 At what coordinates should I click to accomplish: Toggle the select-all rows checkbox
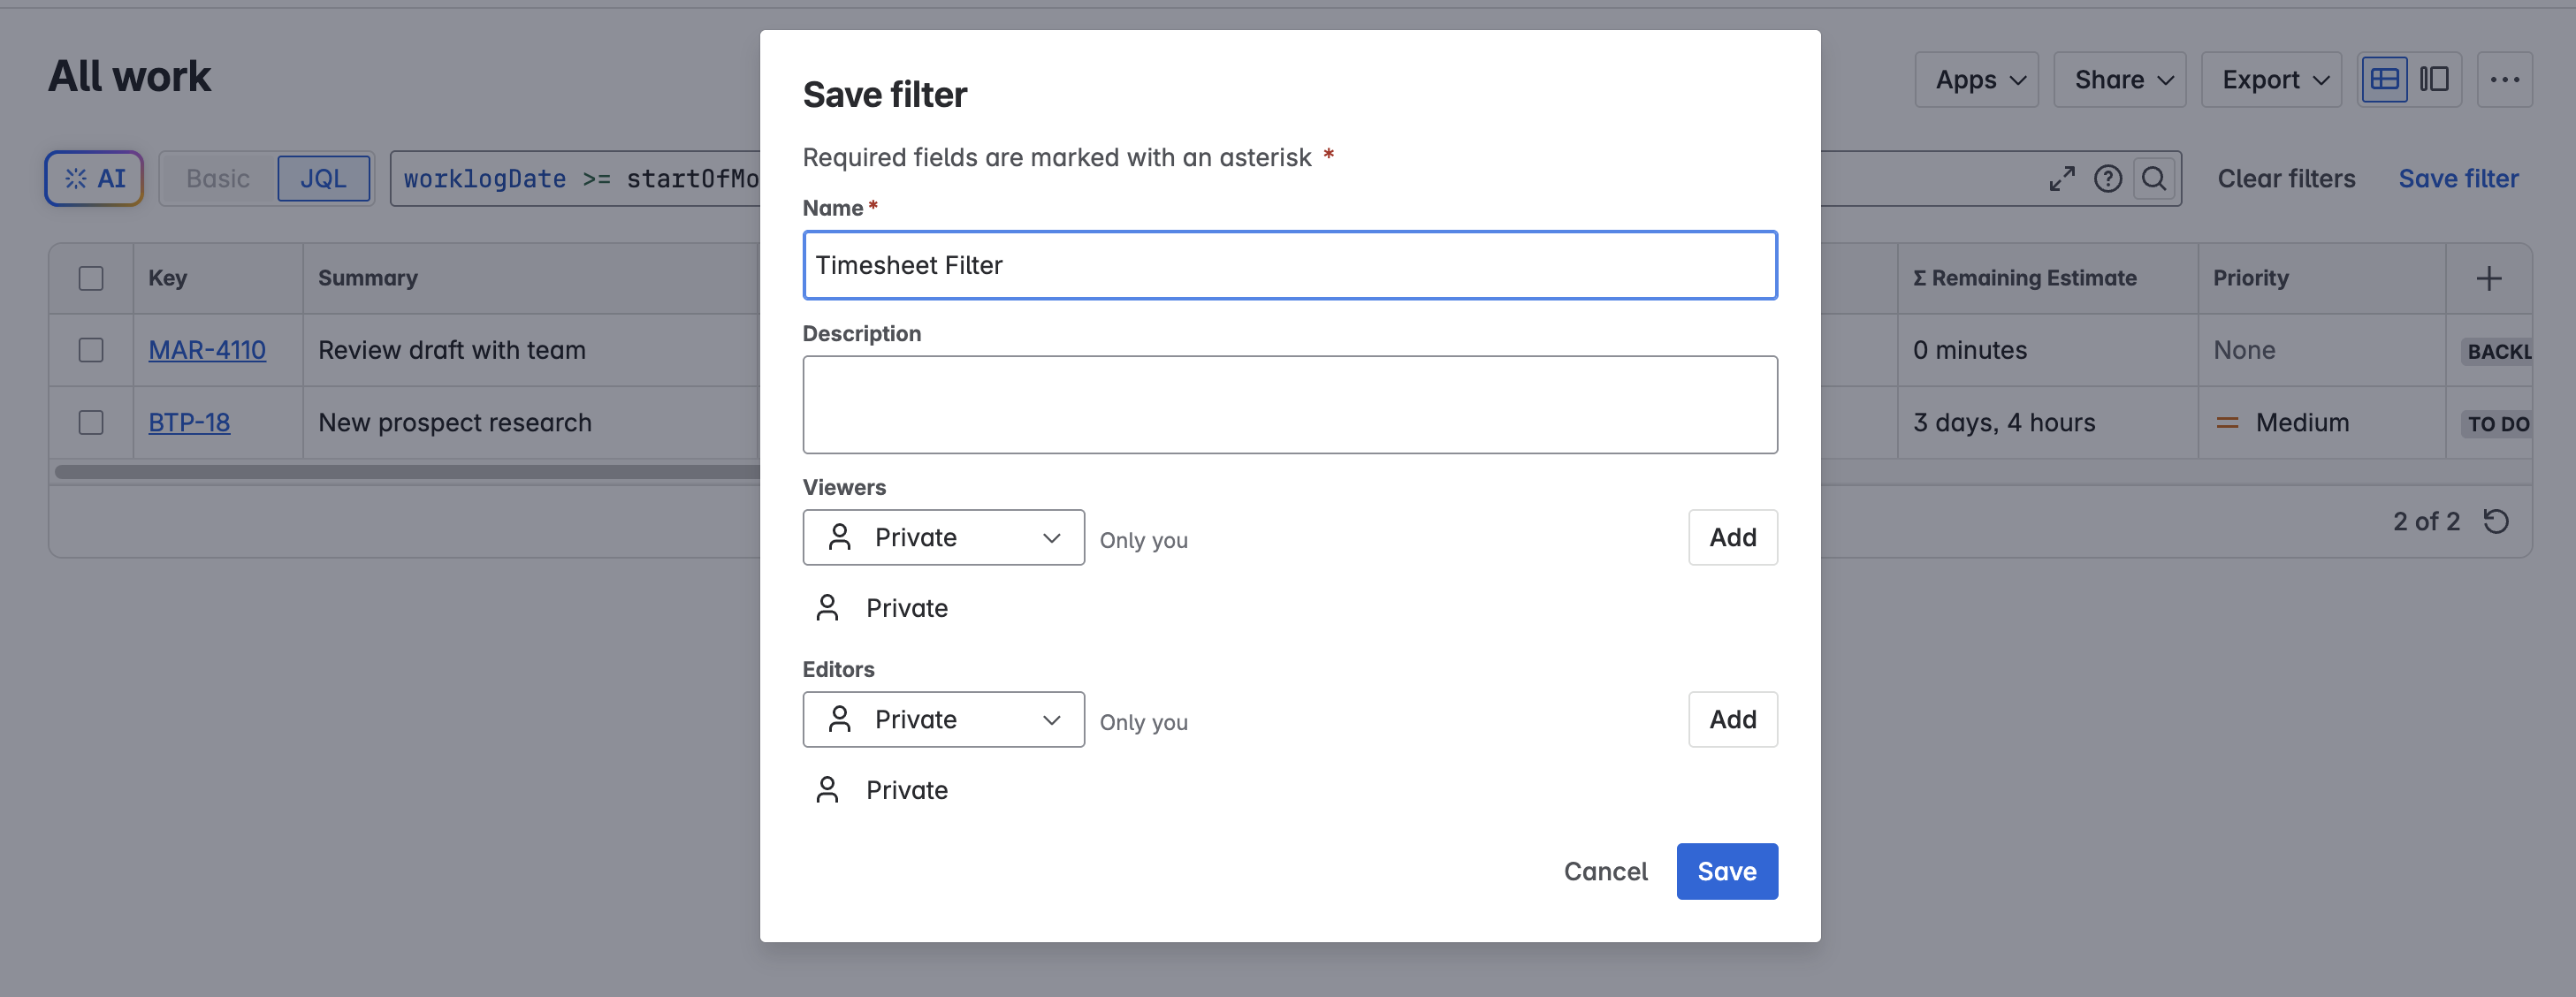point(91,278)
